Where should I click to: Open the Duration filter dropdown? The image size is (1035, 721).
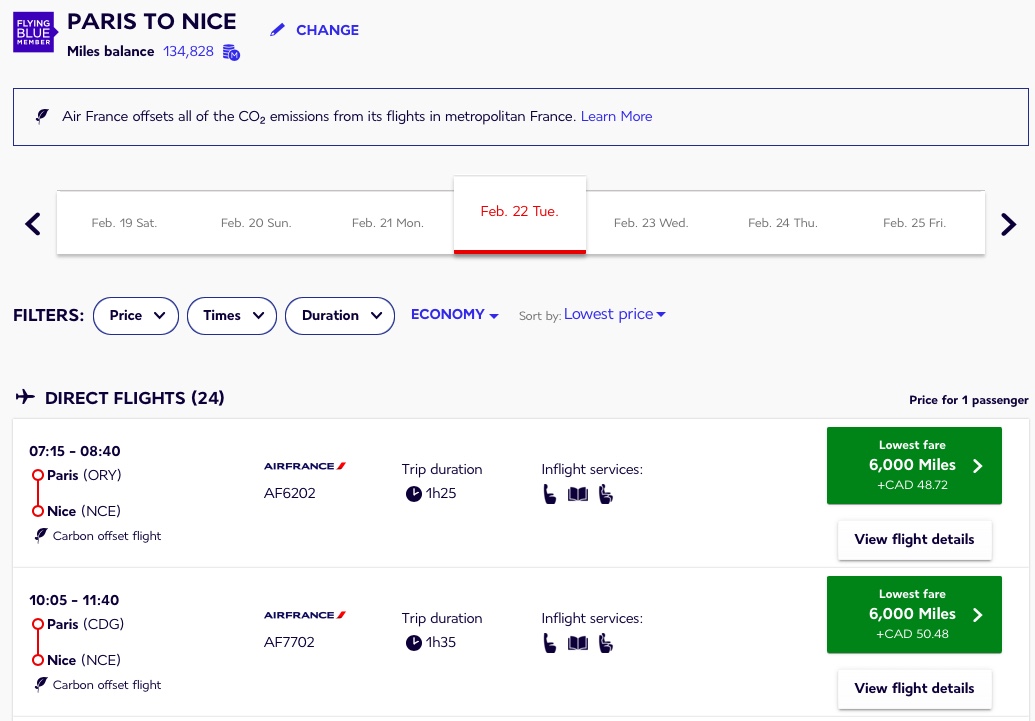pos(340,316)
